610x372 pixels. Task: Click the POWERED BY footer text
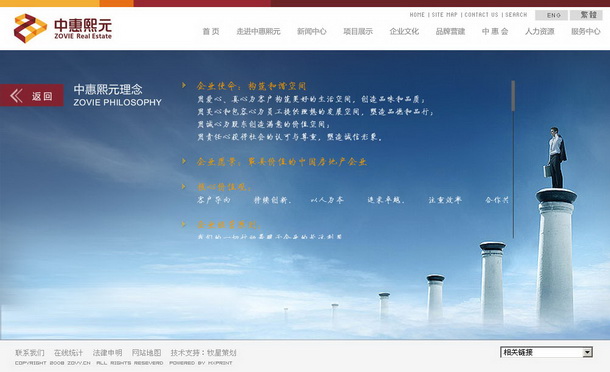click(x=201, y=363)
